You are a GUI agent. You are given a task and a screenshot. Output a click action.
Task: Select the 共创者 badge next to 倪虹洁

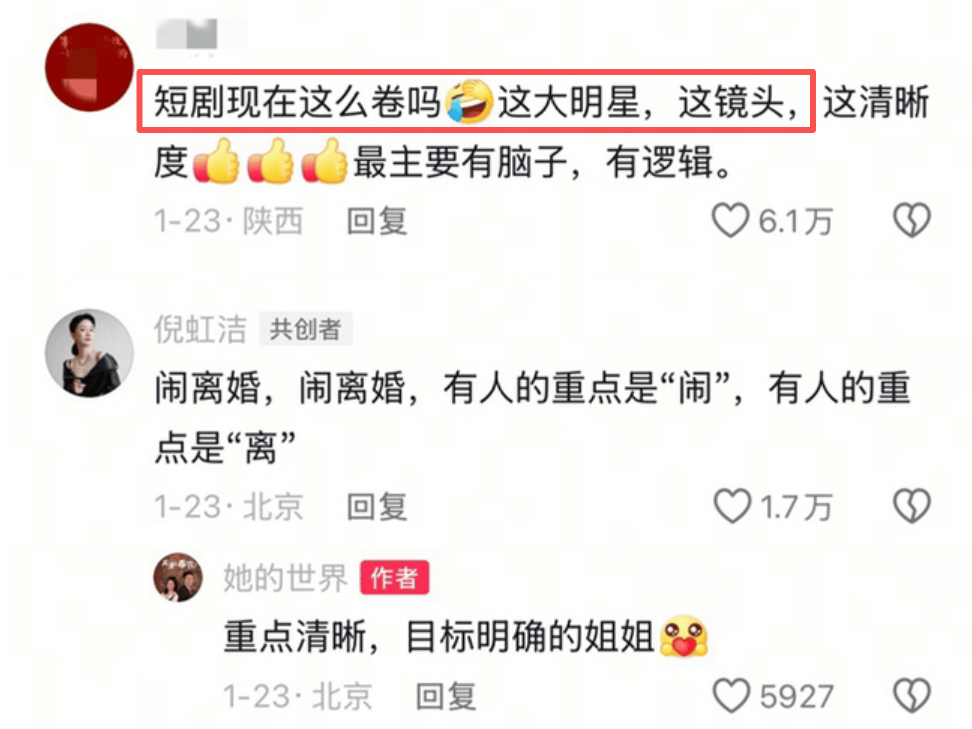click(x=306, y=329)
